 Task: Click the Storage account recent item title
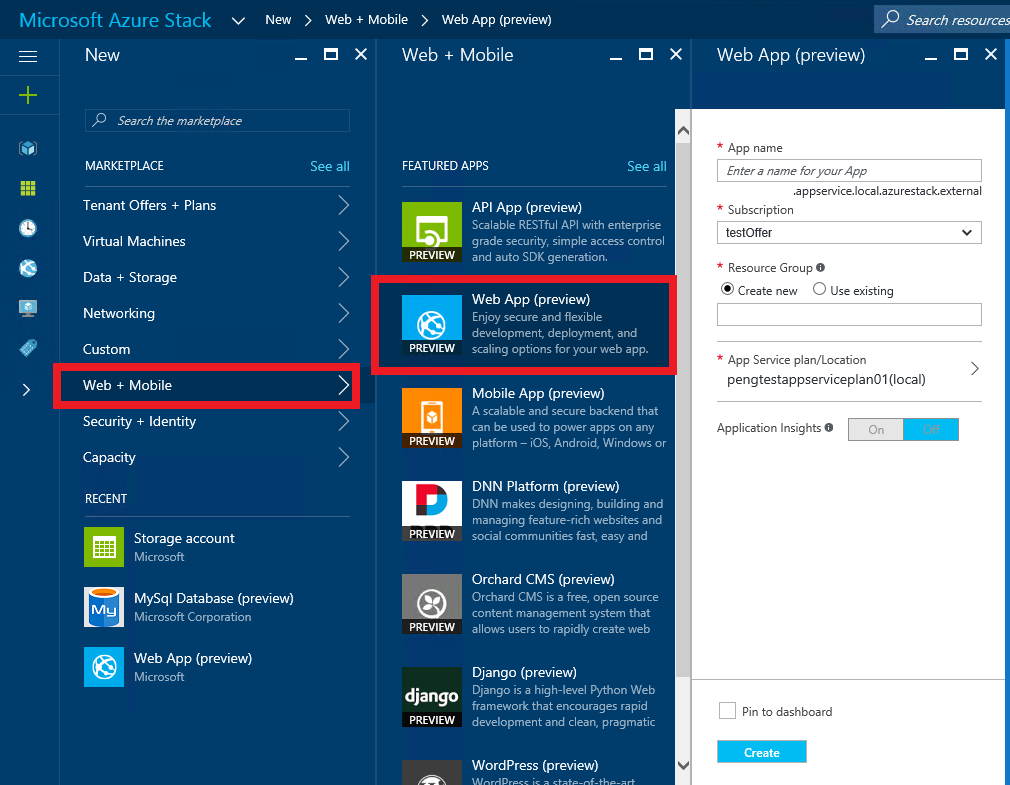pos(184,538)
